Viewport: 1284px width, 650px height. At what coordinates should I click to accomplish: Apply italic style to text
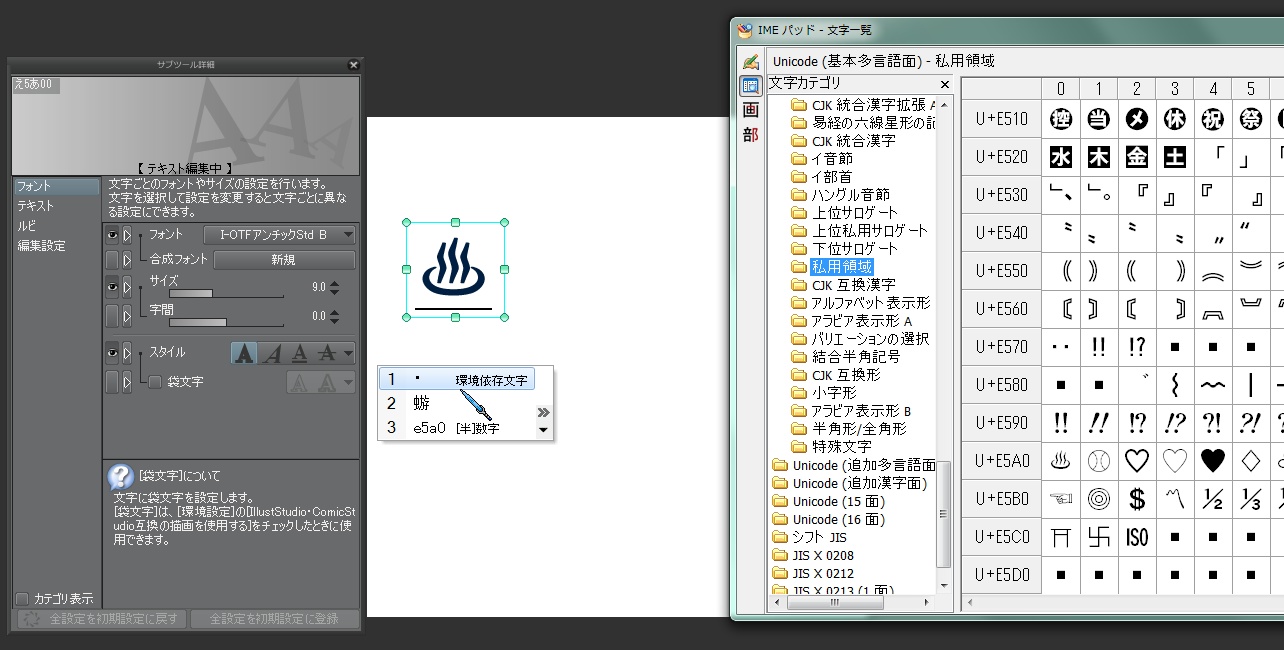pos(271,353)
